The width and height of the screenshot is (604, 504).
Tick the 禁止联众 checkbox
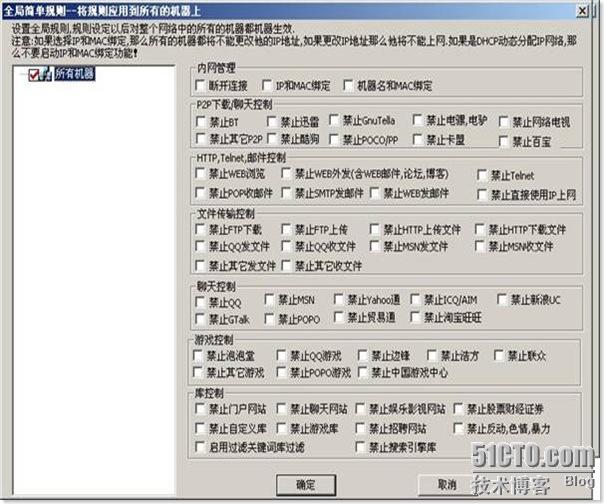pyautogui.click(x=499, y=355)
